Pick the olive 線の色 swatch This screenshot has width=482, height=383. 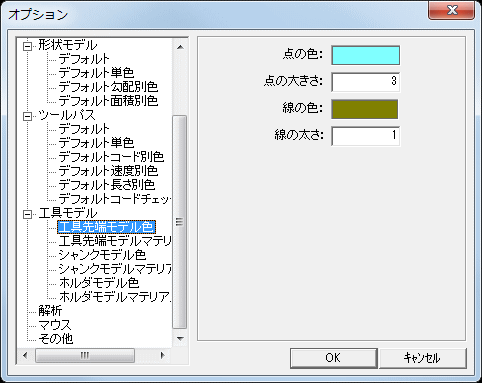[365, 109]
